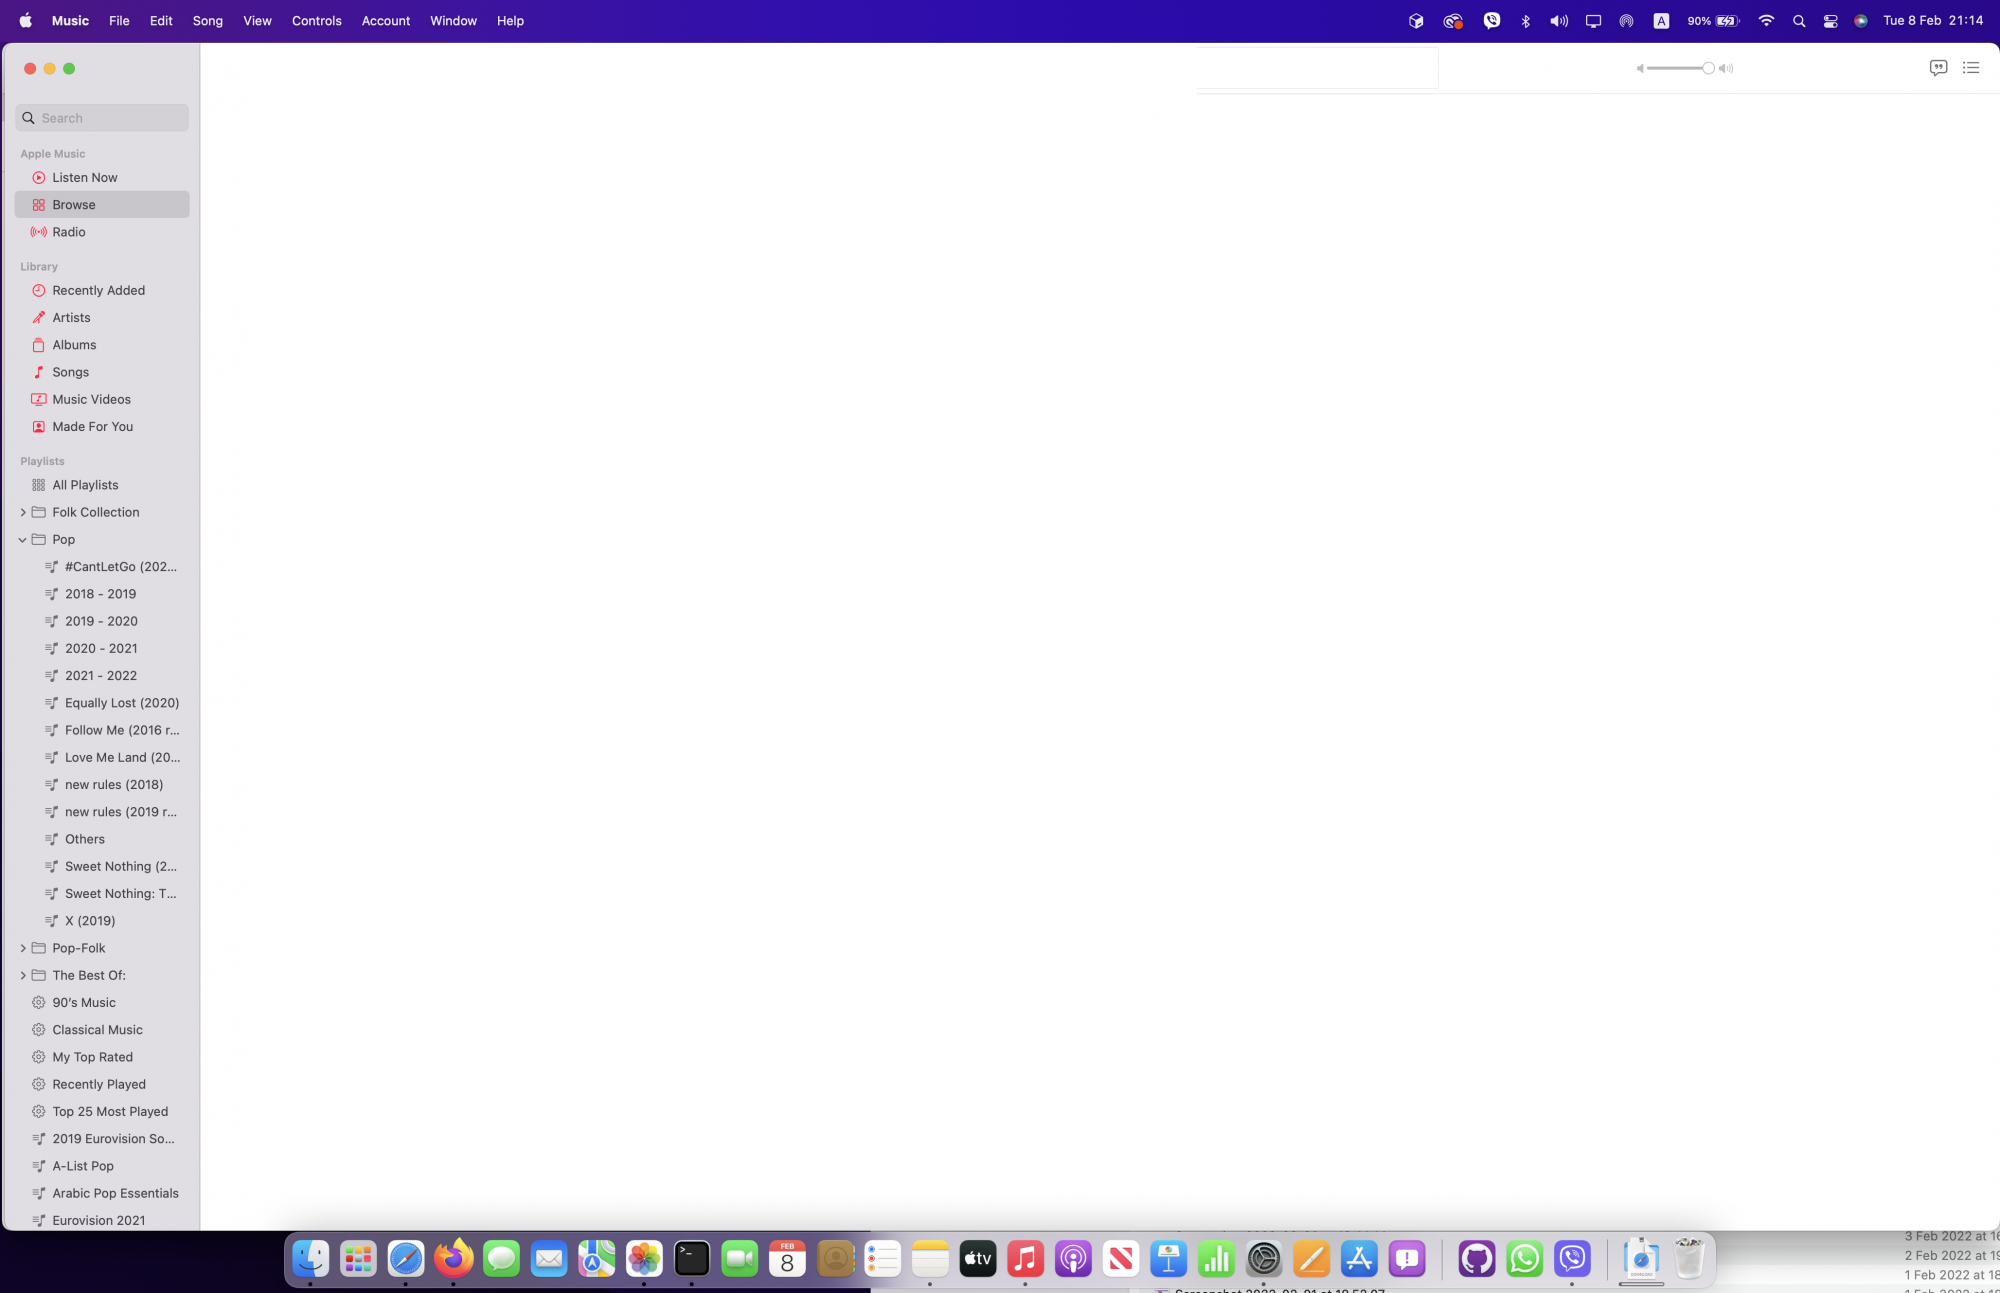Select Radio in Apple Music section
The height and width of the screenshot is (1293, 2000).
[x=69, y=232]
